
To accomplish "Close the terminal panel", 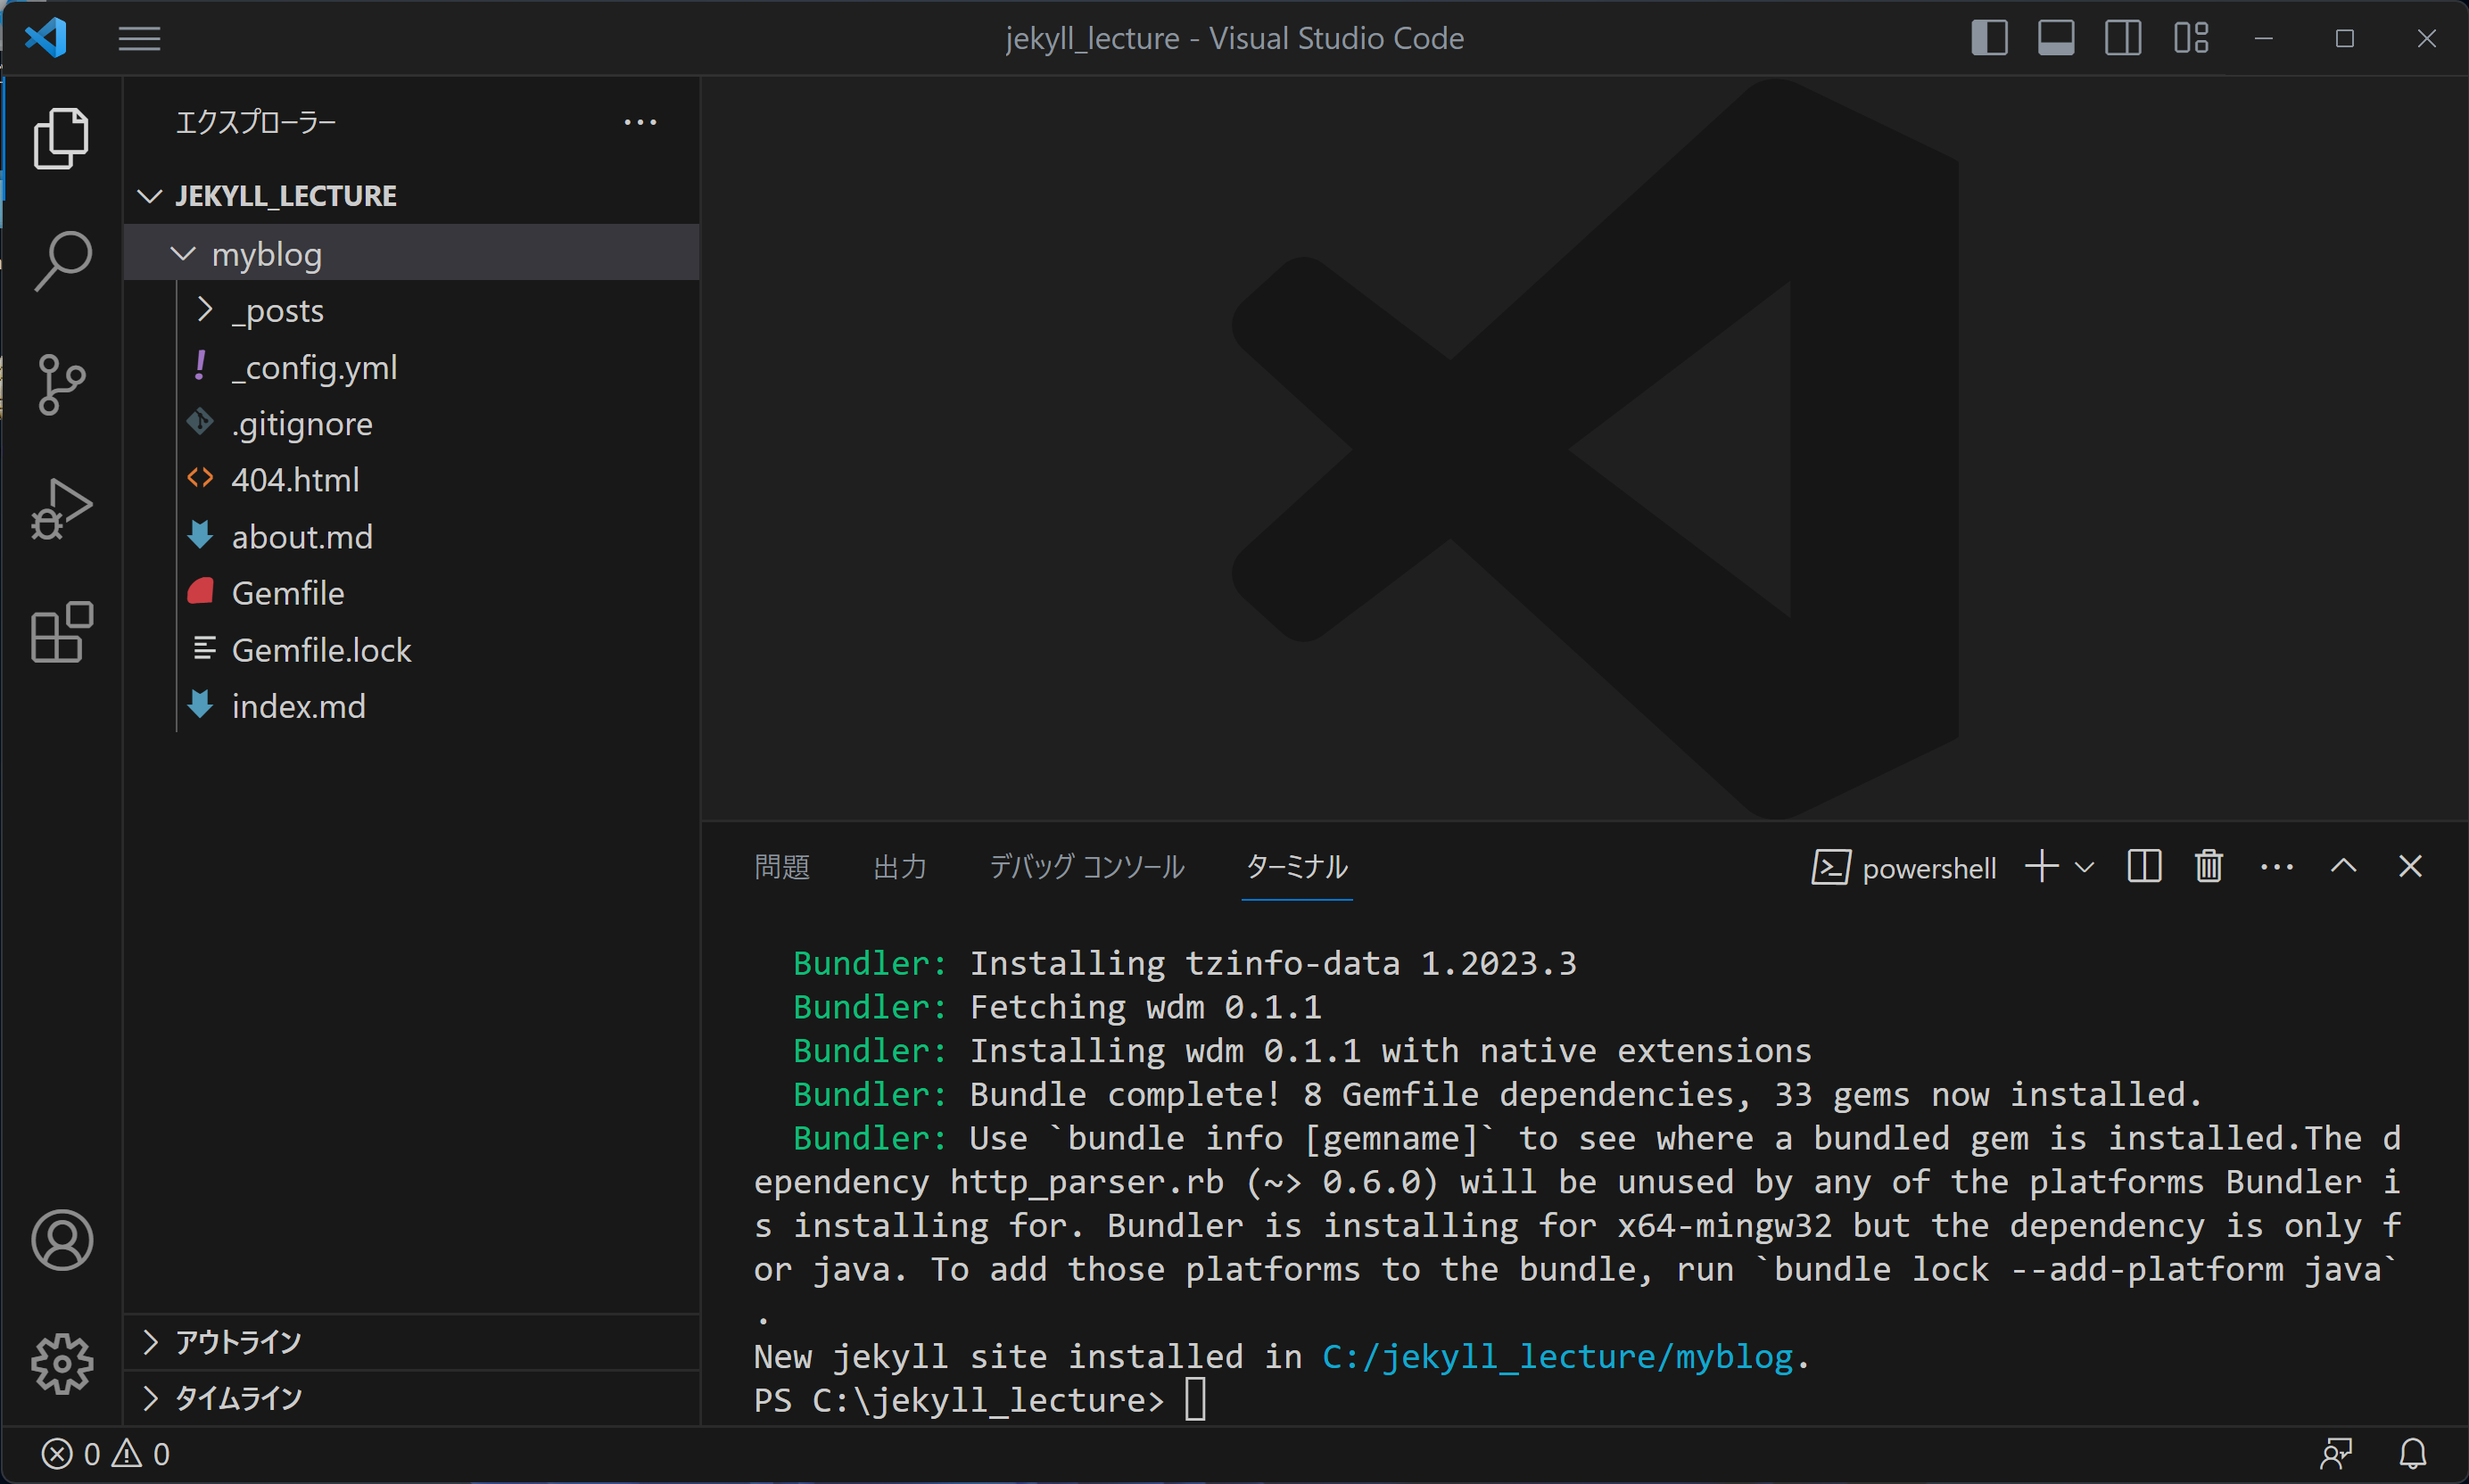I will tap(2410, 867).
